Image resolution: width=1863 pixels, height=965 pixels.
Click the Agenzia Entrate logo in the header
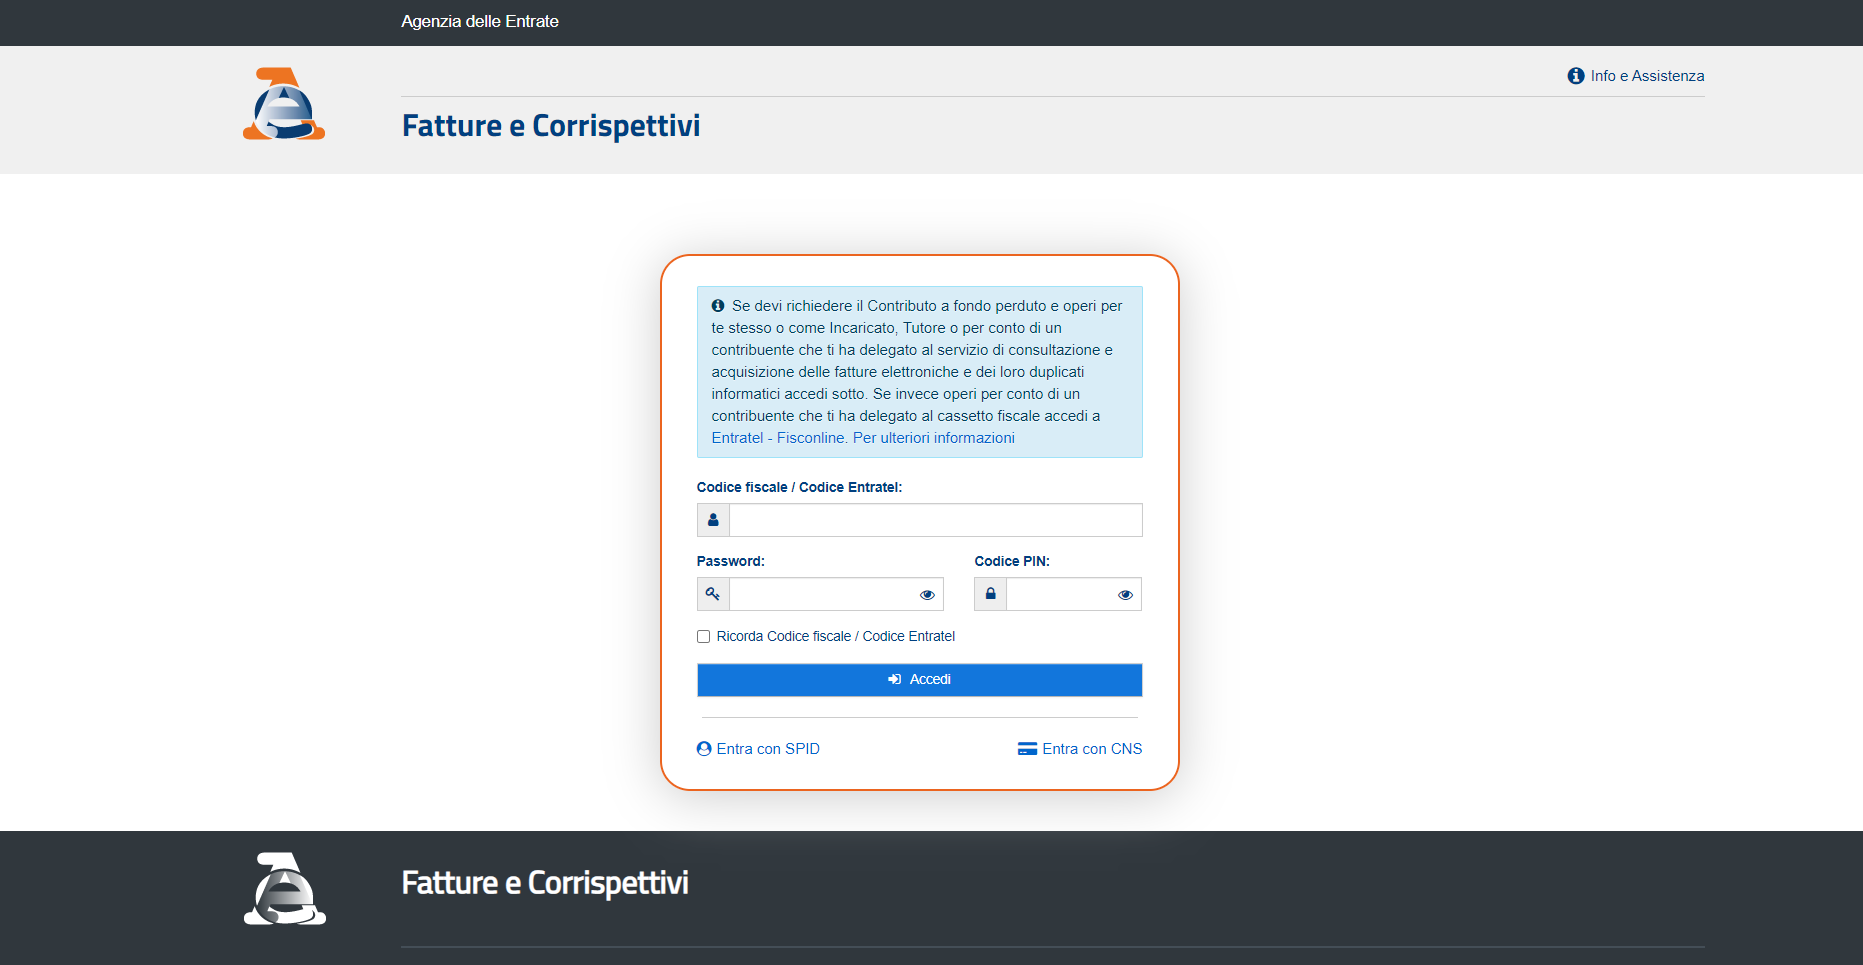tap(284, 104)
